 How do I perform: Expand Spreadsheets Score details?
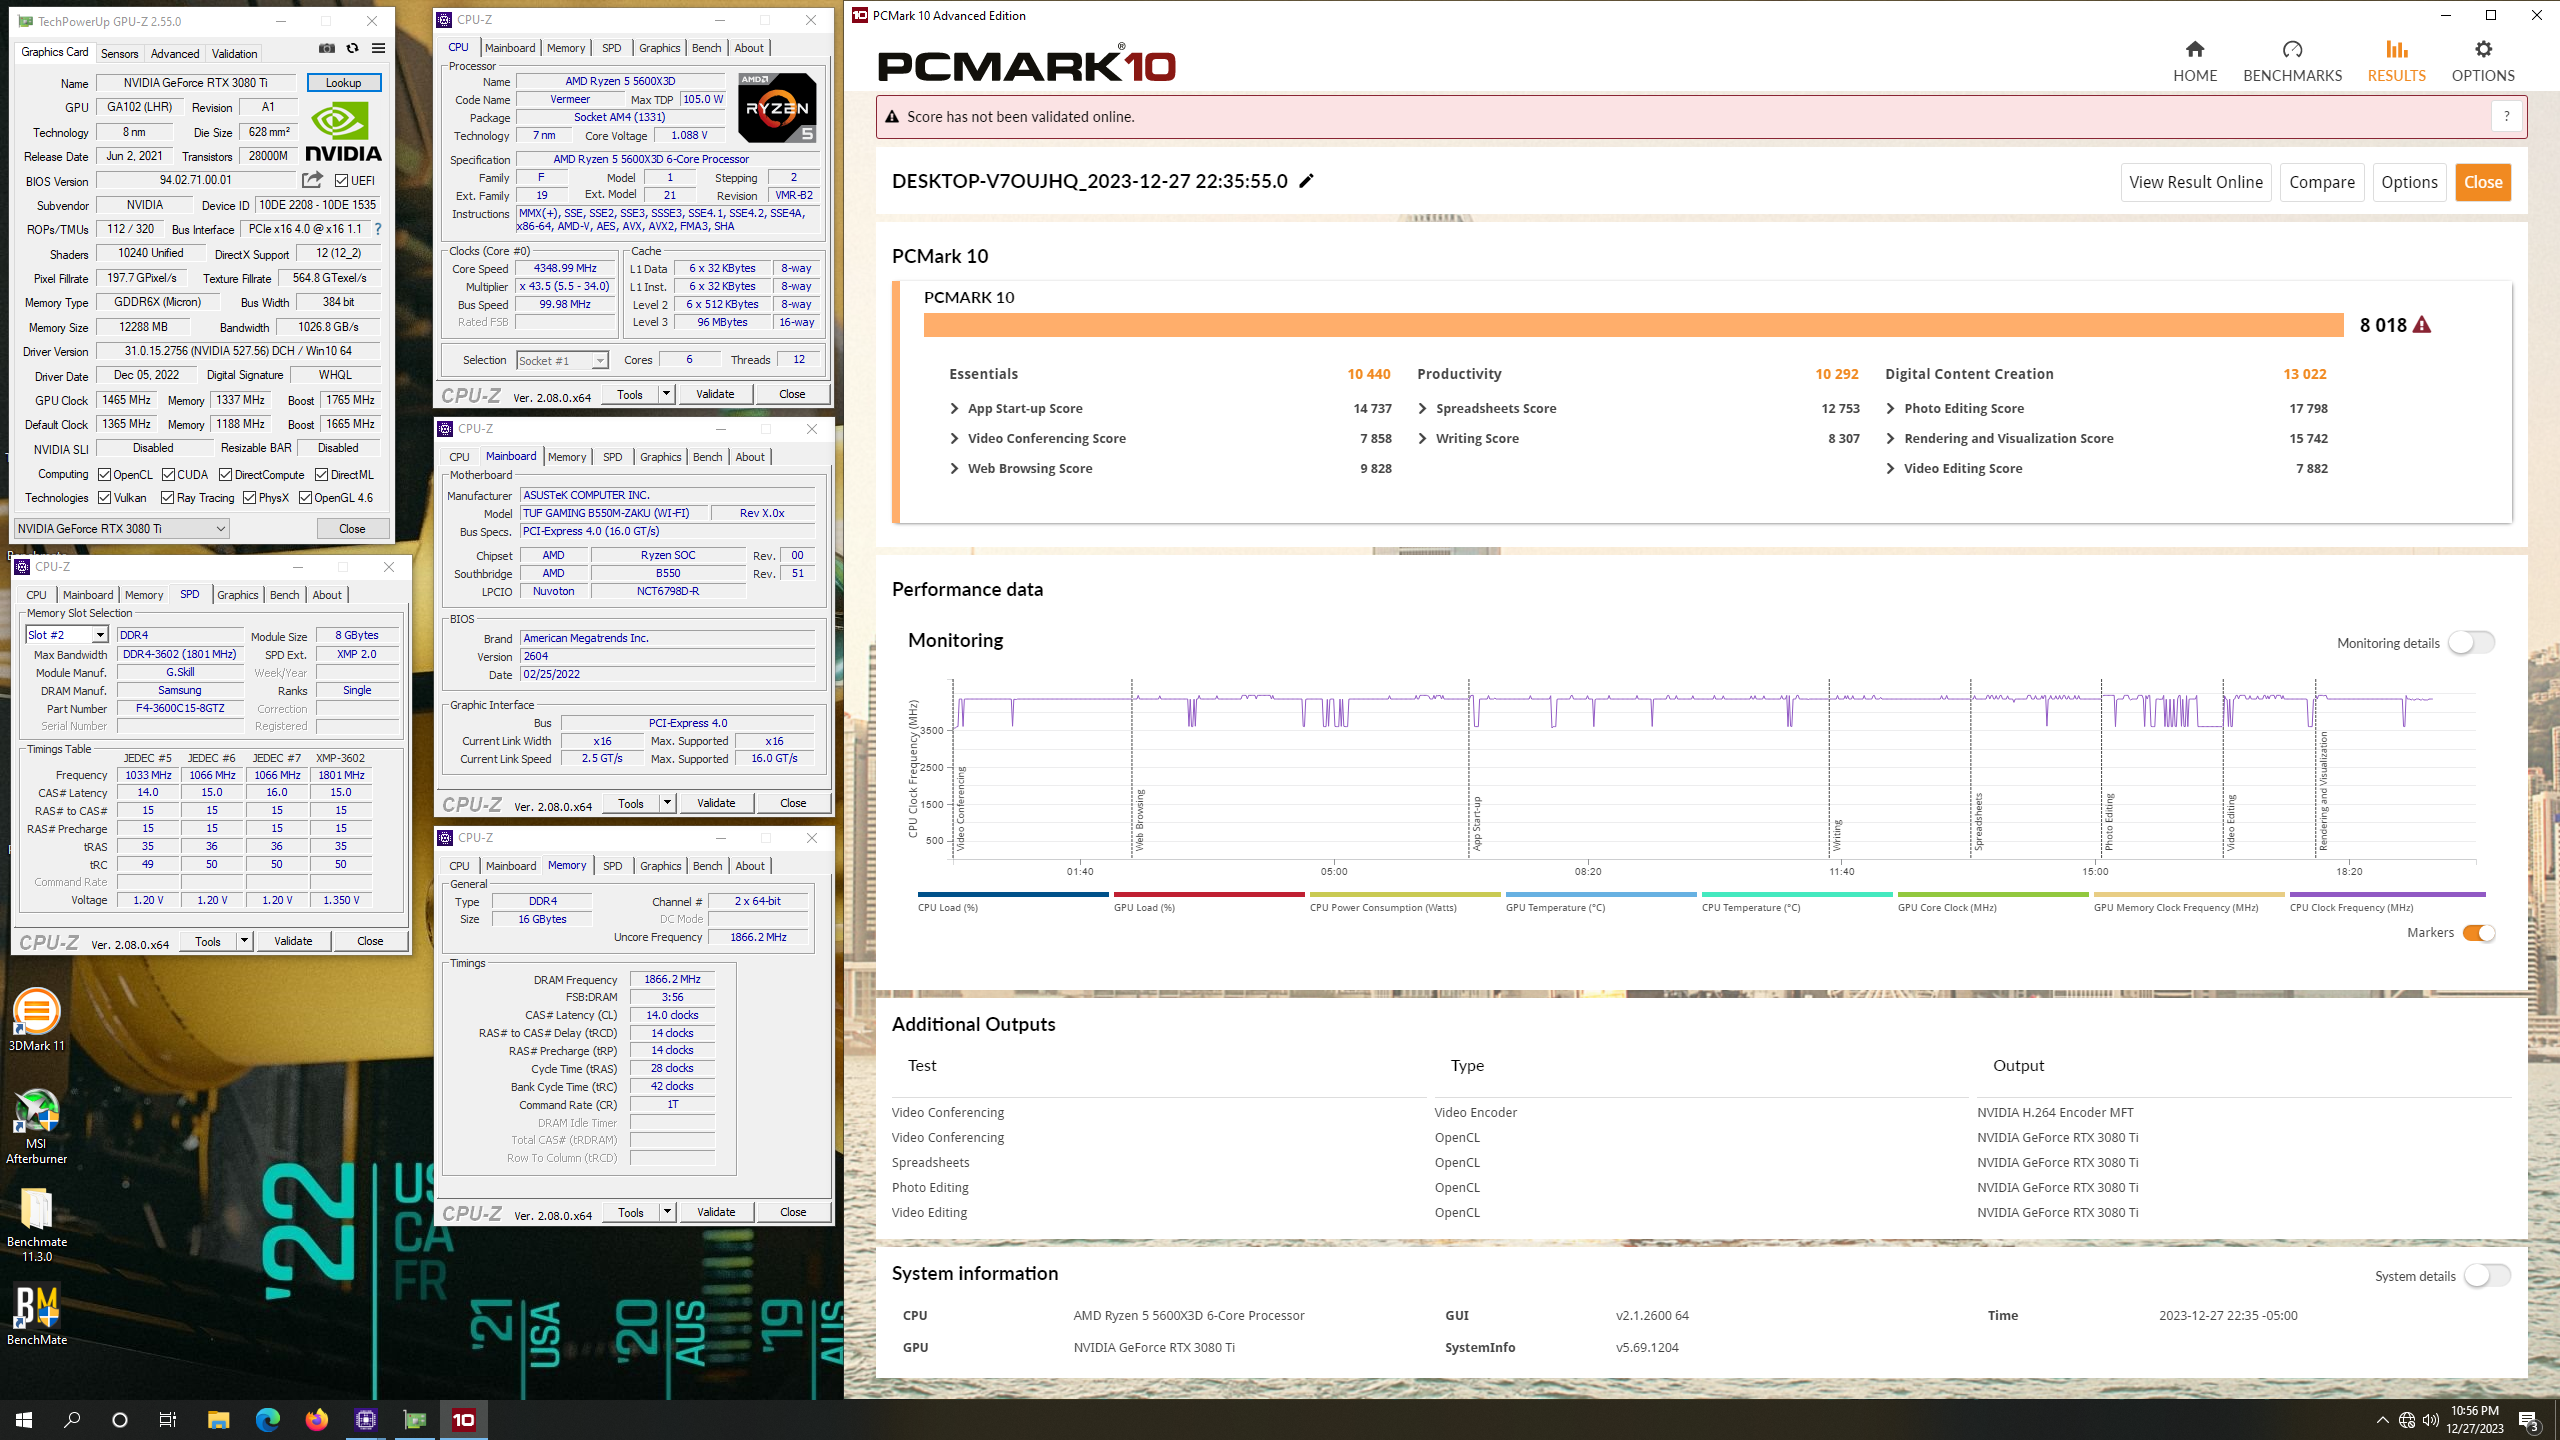point(1422,408)
